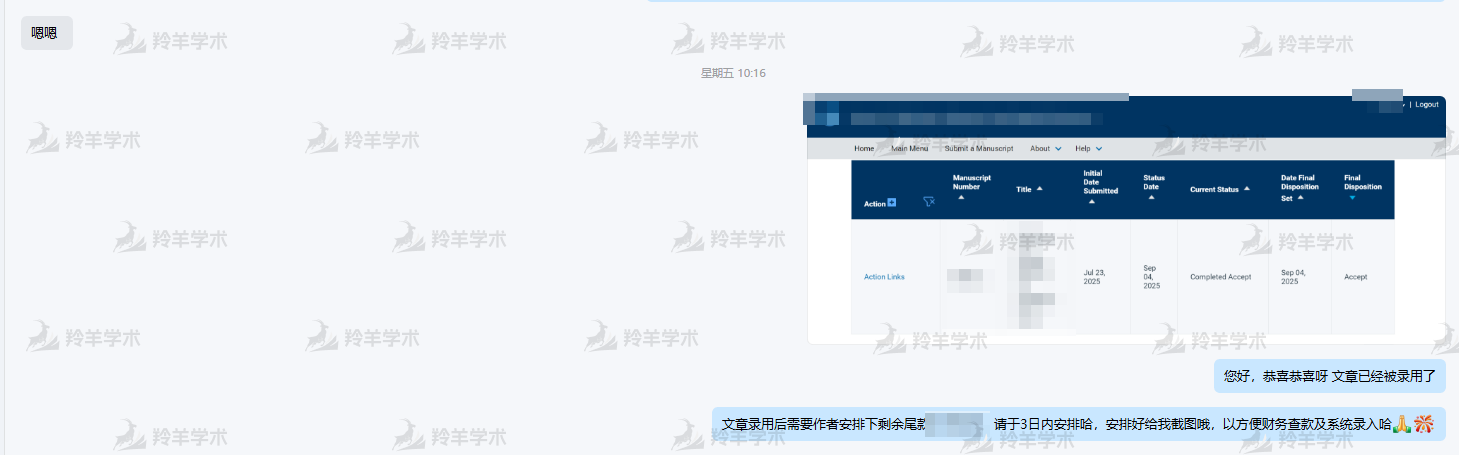The height and width of the screenshot is (455, 1459).
Task: Click the clear filter funnel icon
Action: pyautogui.click(x=929, y=202)
